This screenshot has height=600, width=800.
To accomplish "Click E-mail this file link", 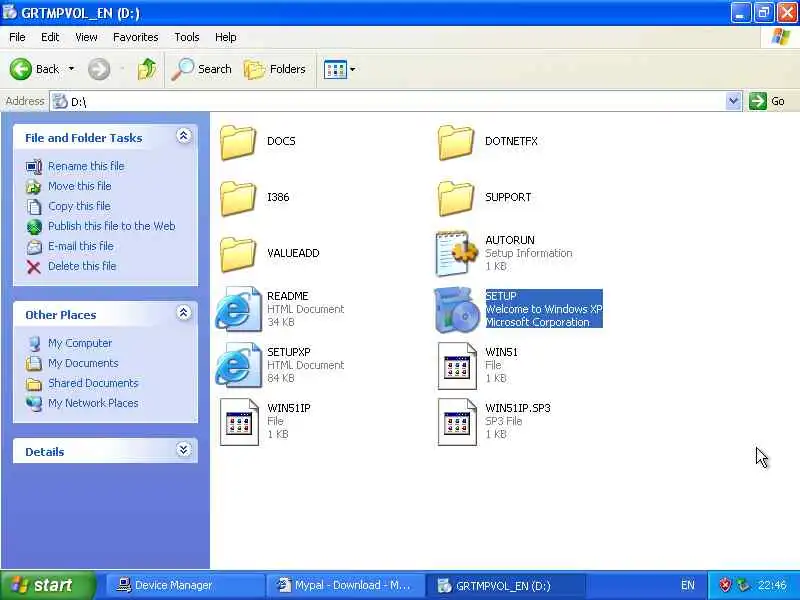I will click(x=81, y=246).
